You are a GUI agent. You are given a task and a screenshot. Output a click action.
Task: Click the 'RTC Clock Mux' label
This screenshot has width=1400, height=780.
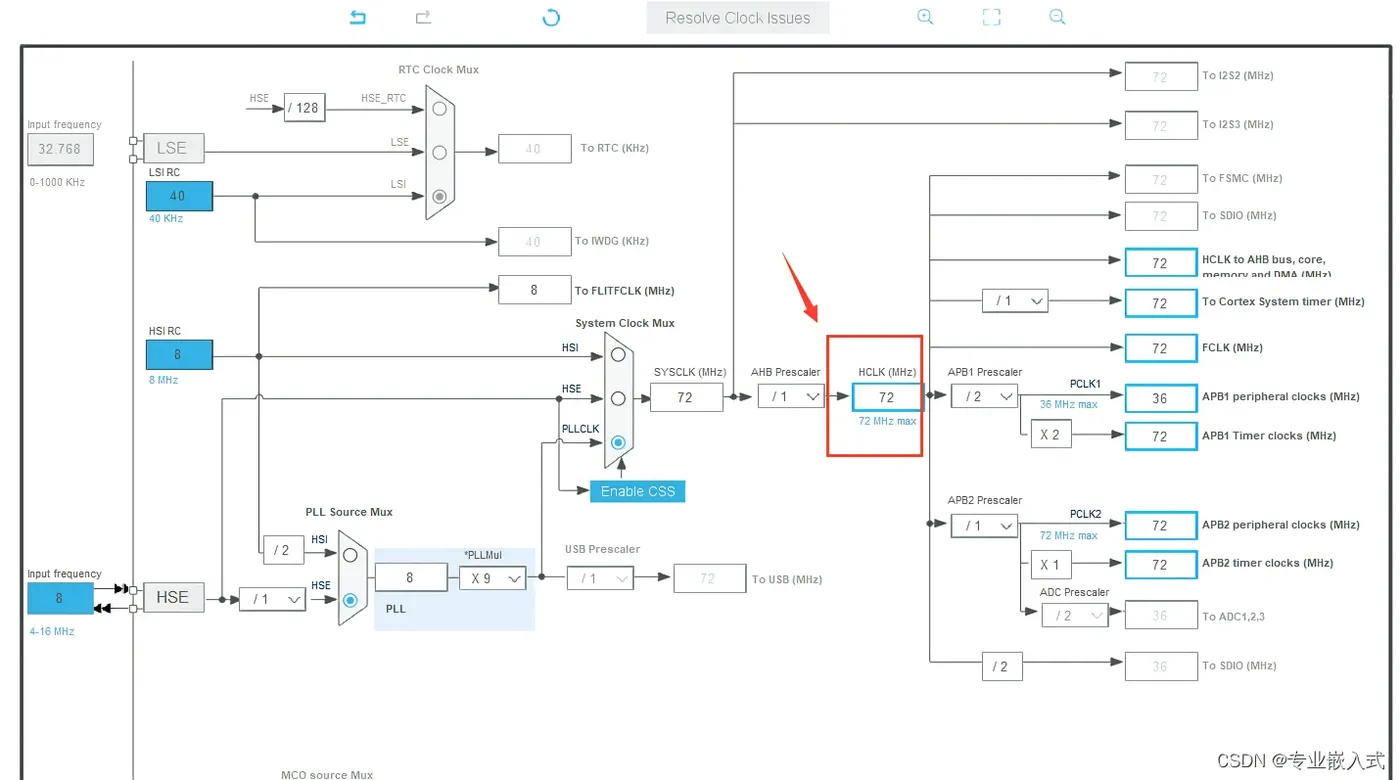[x=438, y=70]
